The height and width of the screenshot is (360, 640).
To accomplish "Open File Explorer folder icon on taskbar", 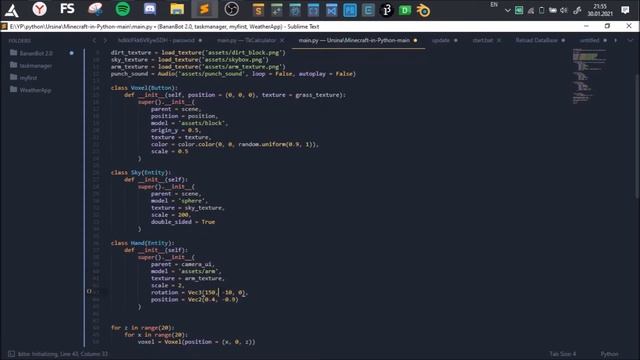I will point(177,9).
